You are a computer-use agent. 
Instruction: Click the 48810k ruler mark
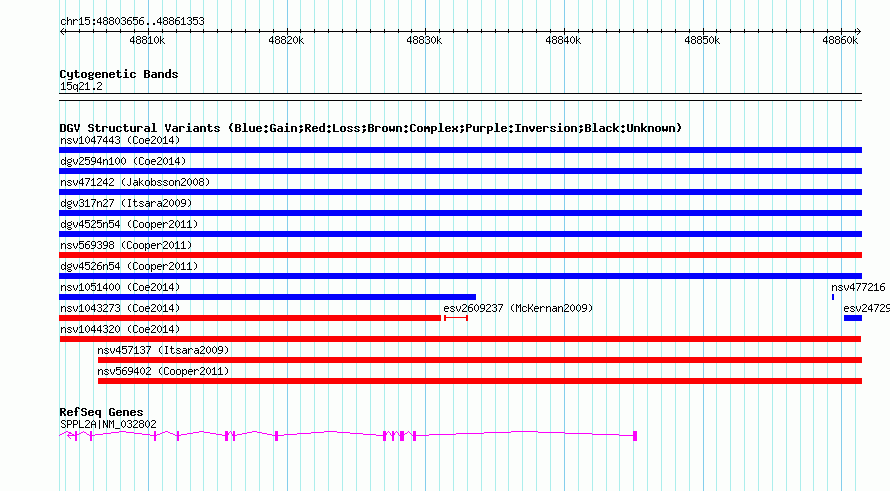tap(148, 40)
